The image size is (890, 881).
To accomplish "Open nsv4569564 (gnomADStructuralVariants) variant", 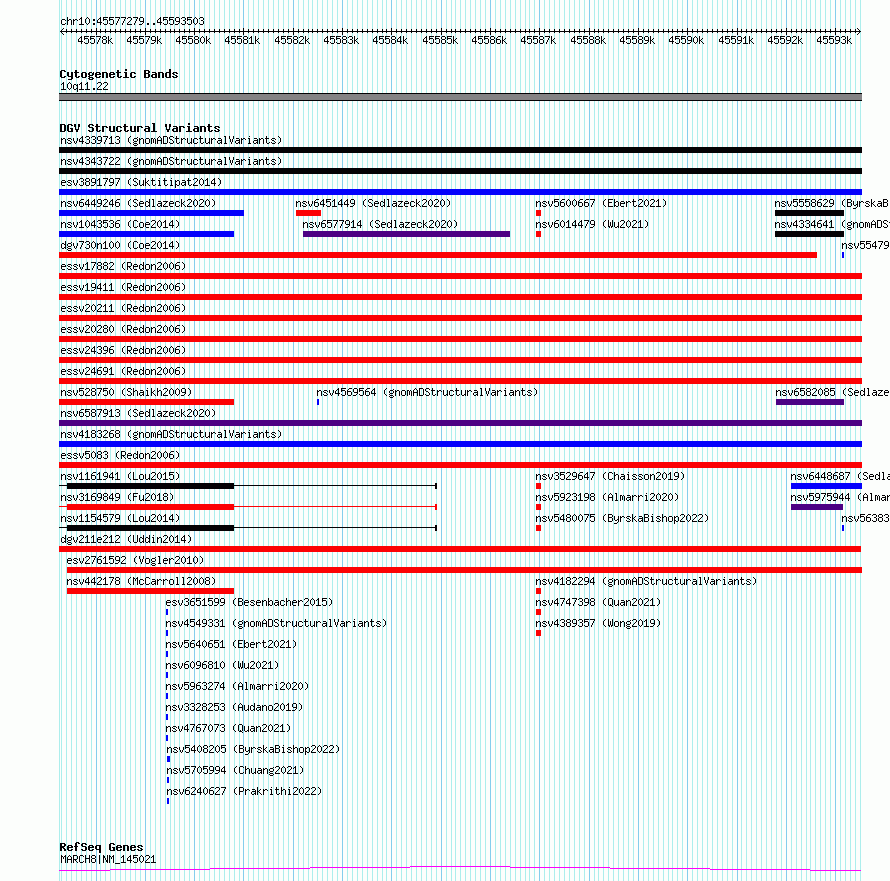I will coord(427,392).
